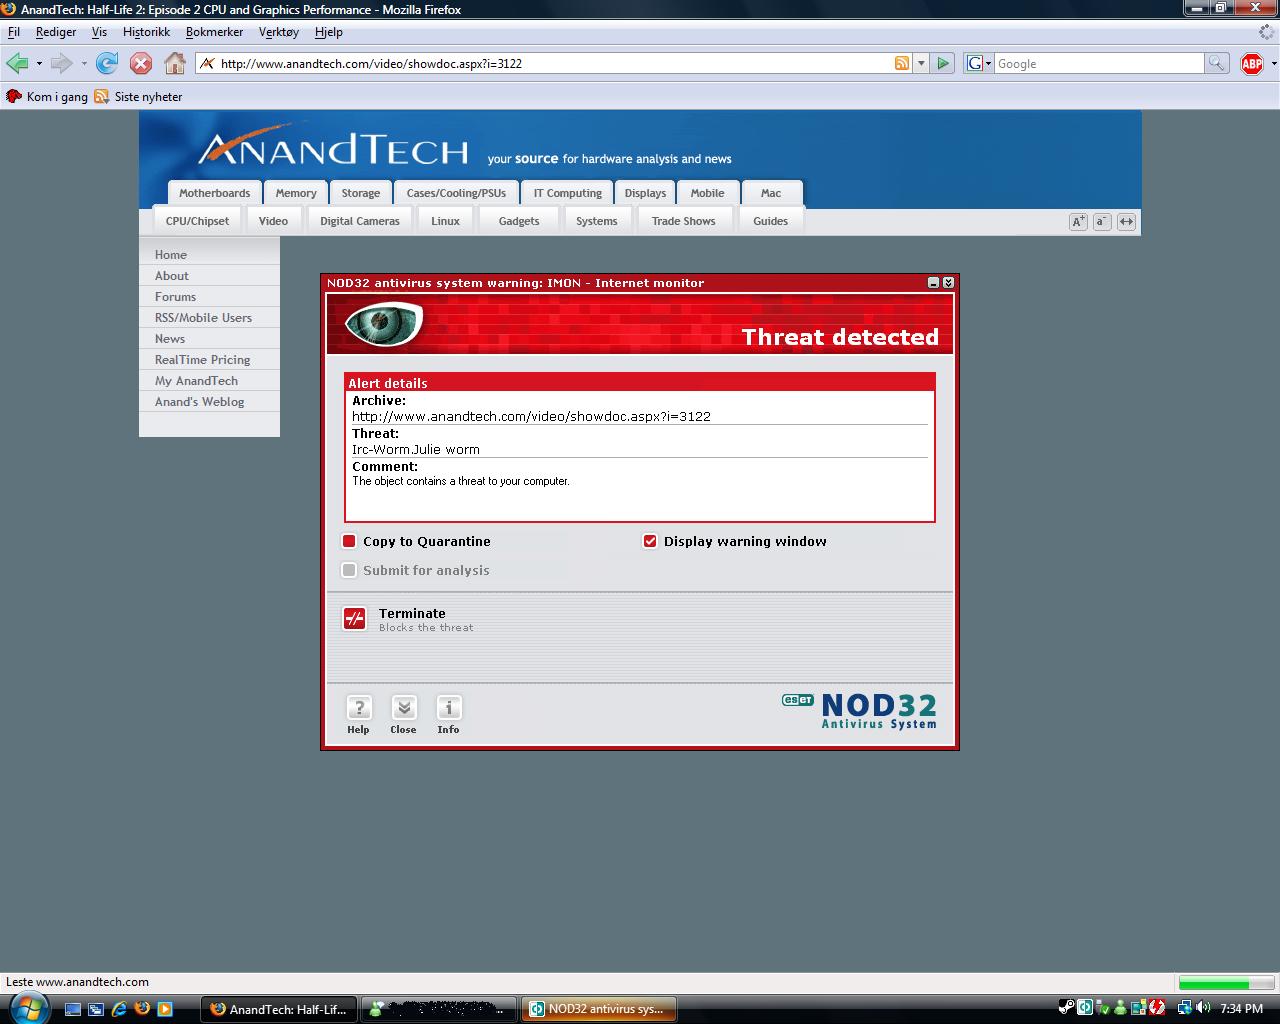Expand the address bar URL history dropdown

tap(921, 63)
